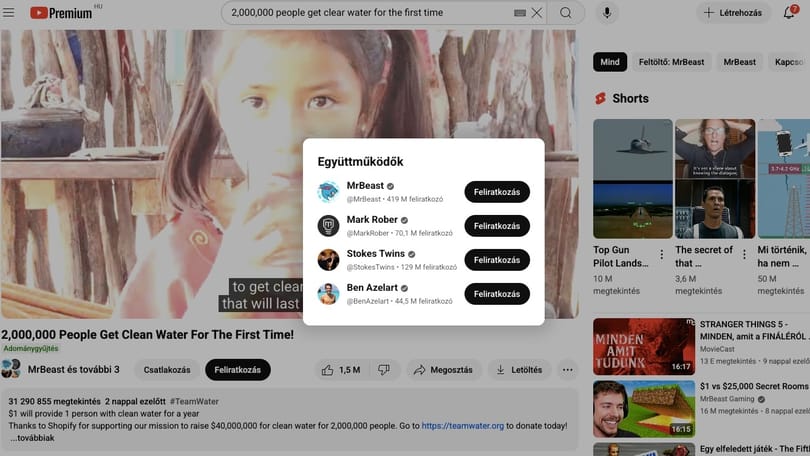
Task: Click the search input field
Action: [x=369, y=13]
